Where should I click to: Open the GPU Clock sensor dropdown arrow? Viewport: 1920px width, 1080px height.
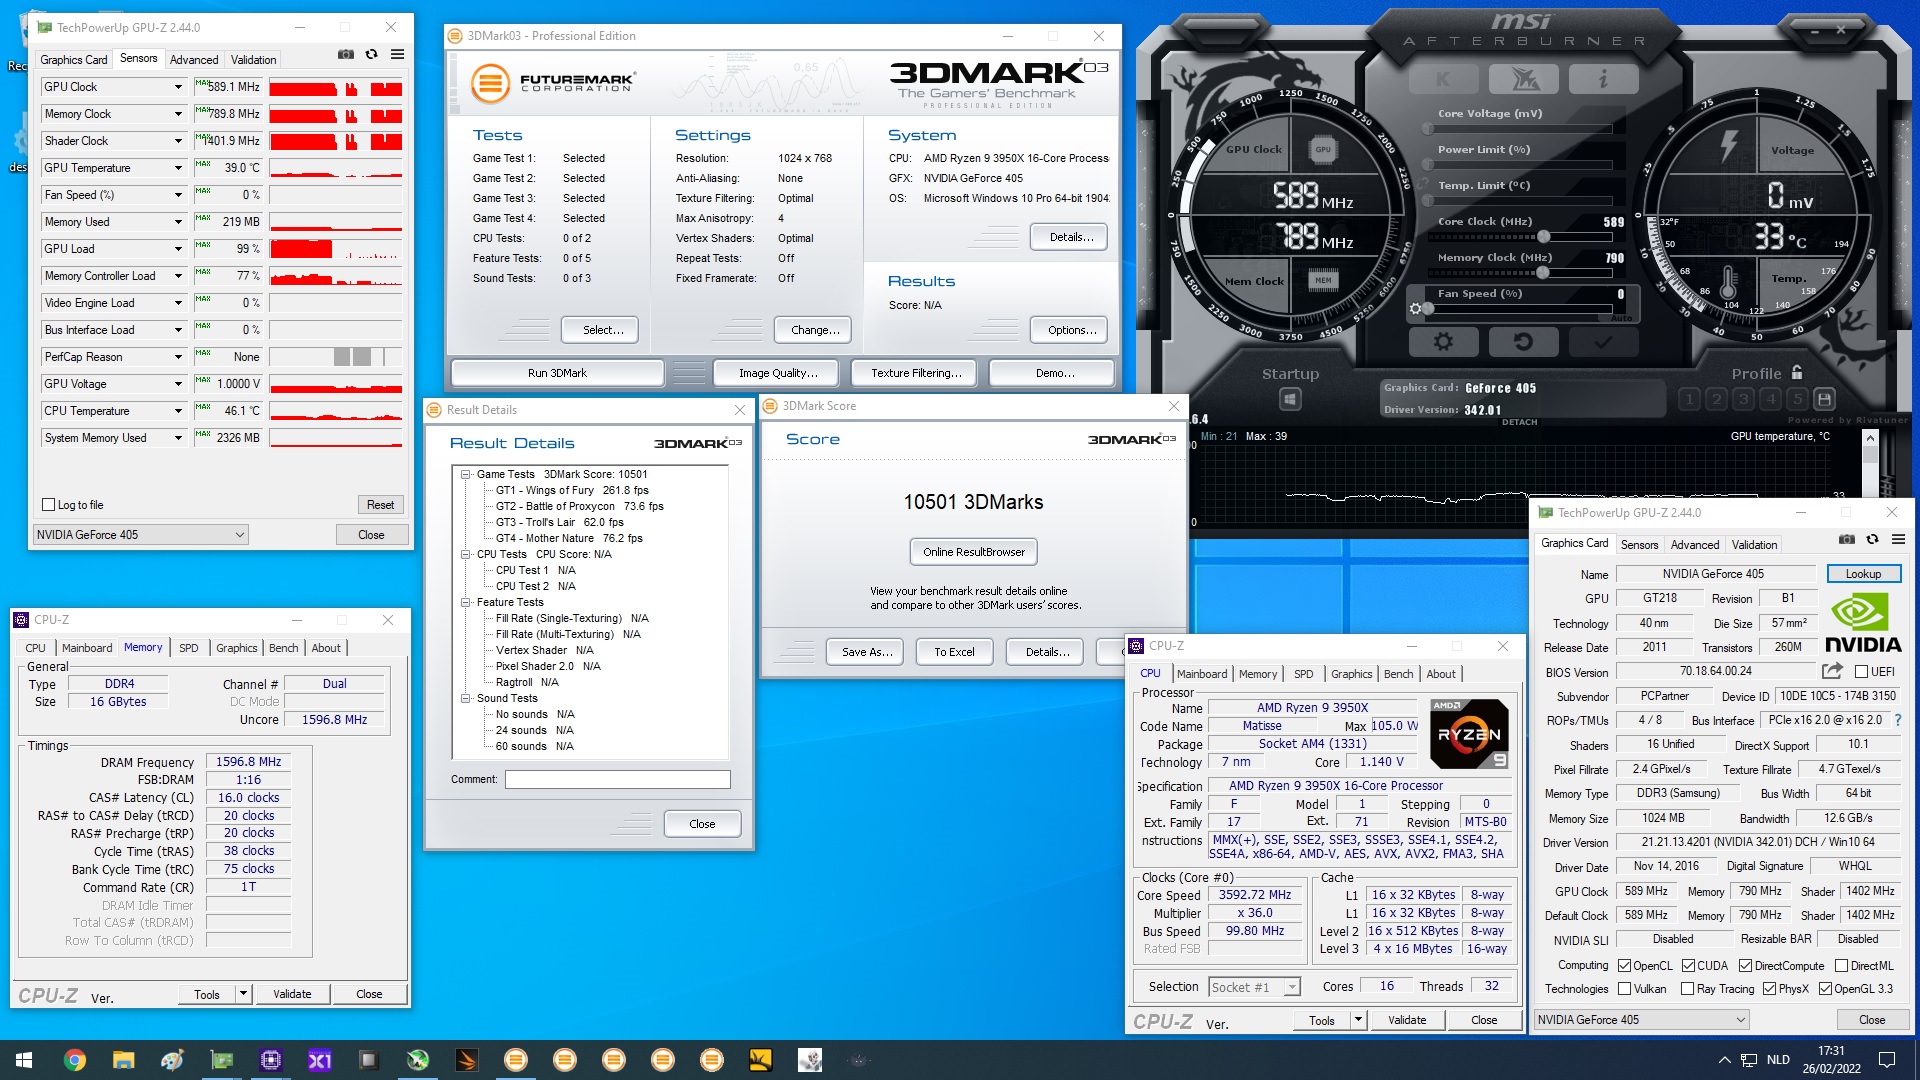click(179, 87)
